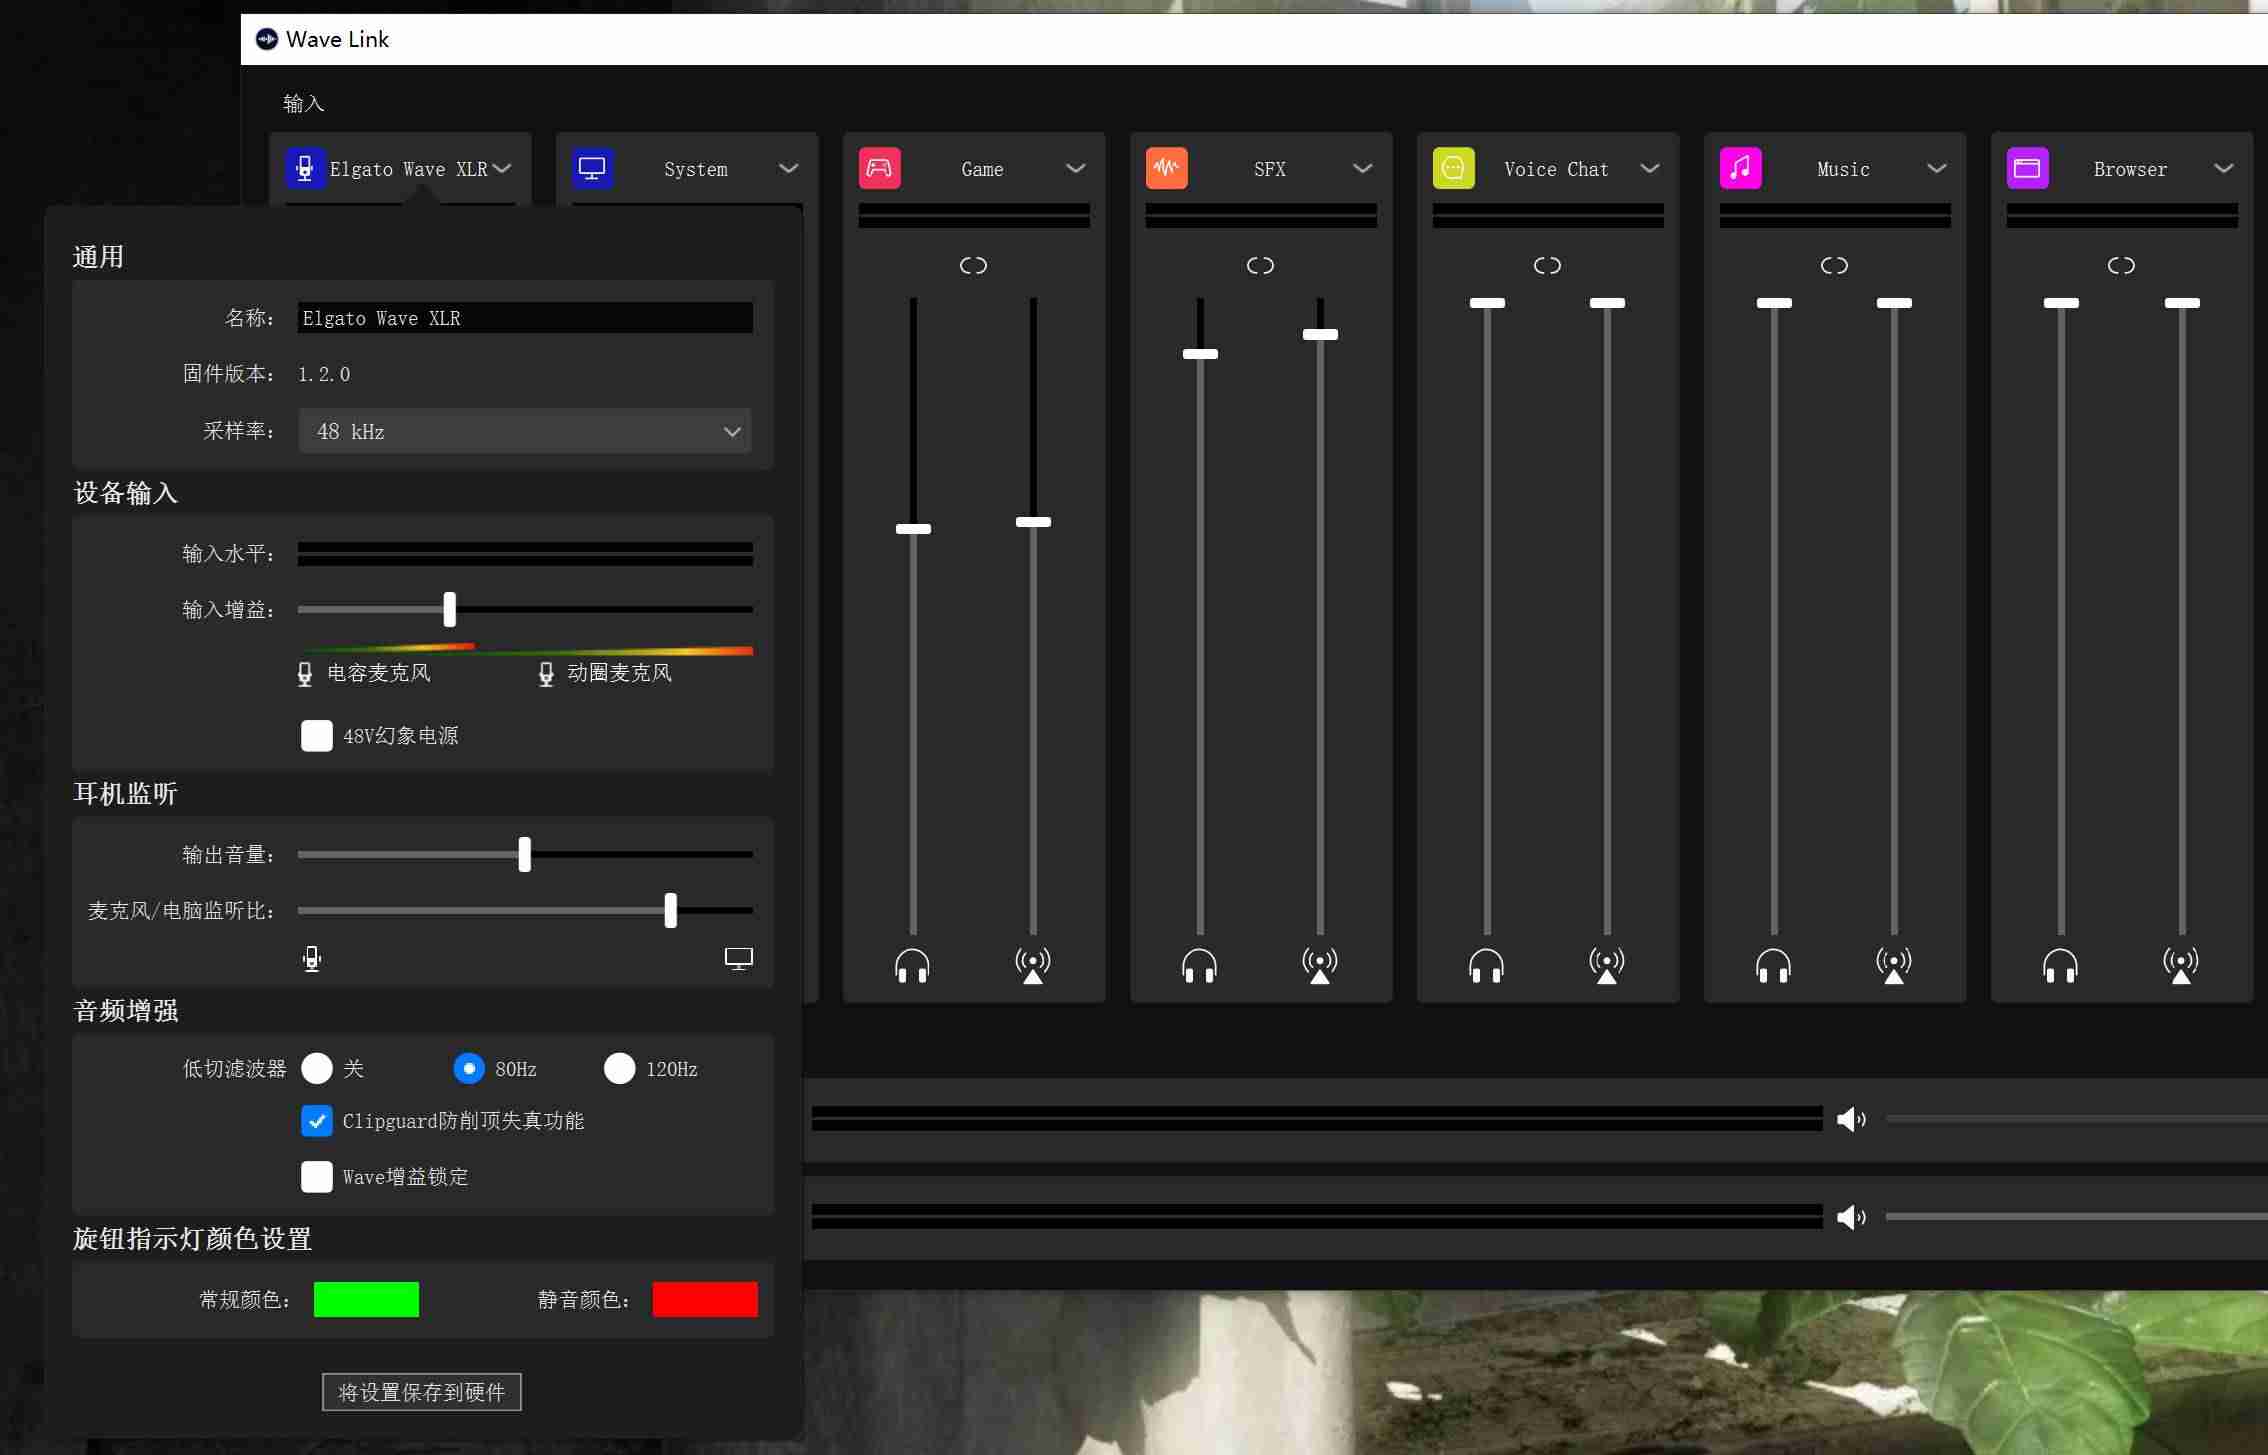This screenshot has width=2268, height=1455.
Task: Click the Voice Chat channel icon
Action: [x=1453, y=168]
